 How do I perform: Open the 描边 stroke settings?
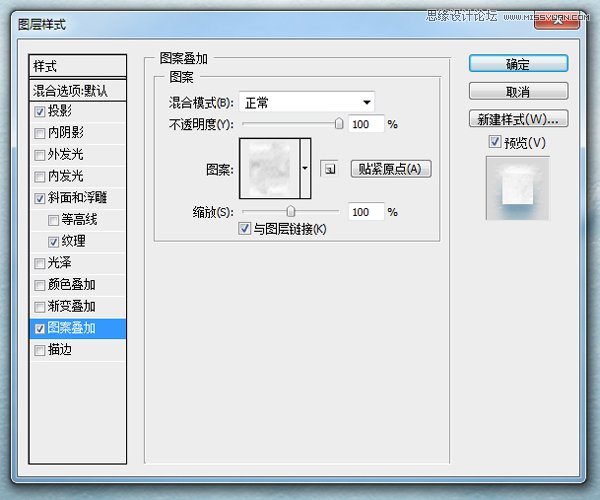pyautogui.click(x=60, y=350)
